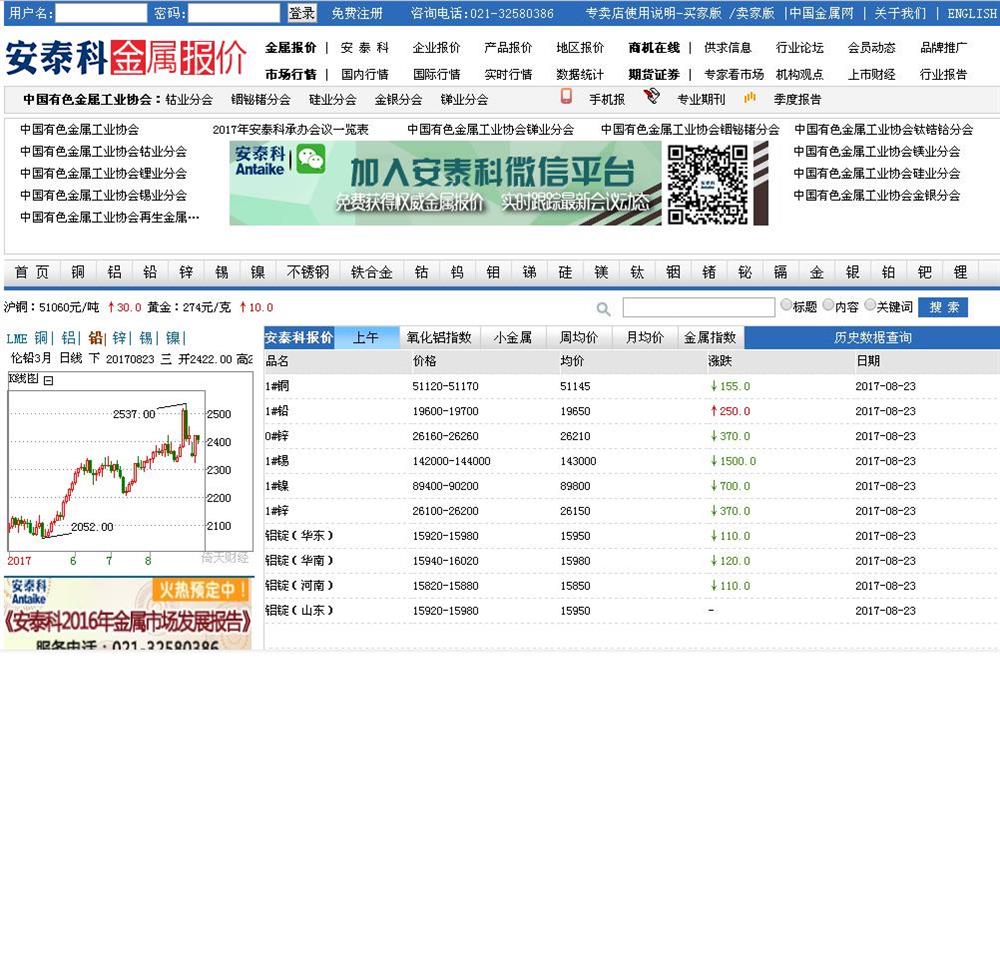Open the 铁合金 navigation item
The height and width of the screenshot is (967, 1000).
tap(372, 272)
